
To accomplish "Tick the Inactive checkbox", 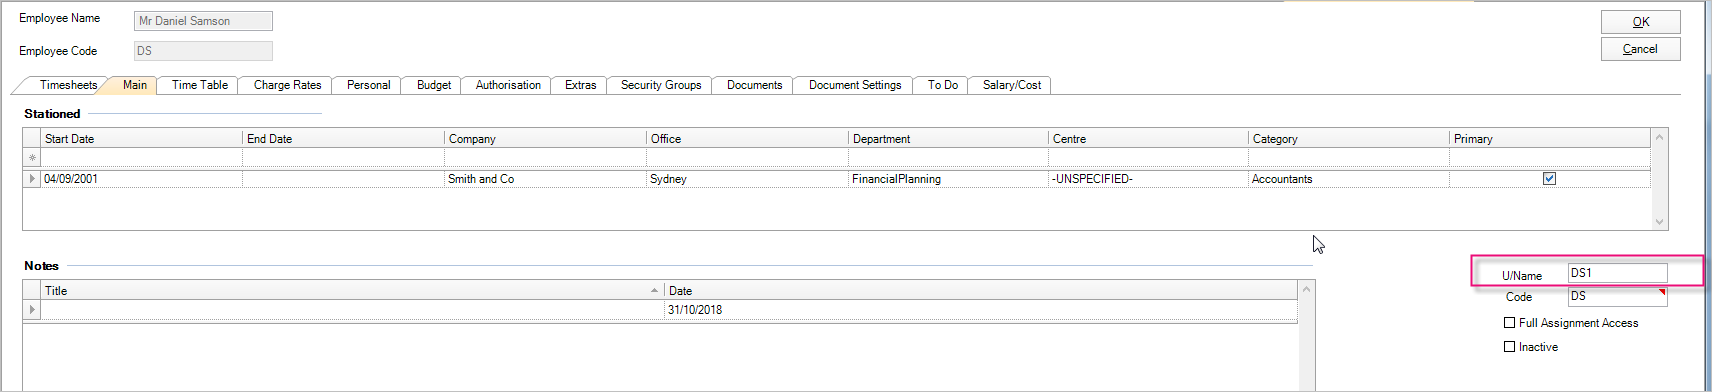I will click(x=1510, y=347).
